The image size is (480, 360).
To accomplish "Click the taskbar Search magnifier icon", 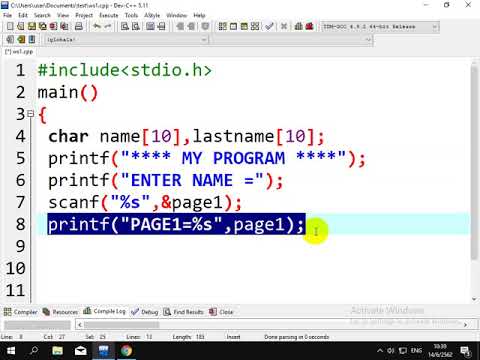I will coord(34,351).
